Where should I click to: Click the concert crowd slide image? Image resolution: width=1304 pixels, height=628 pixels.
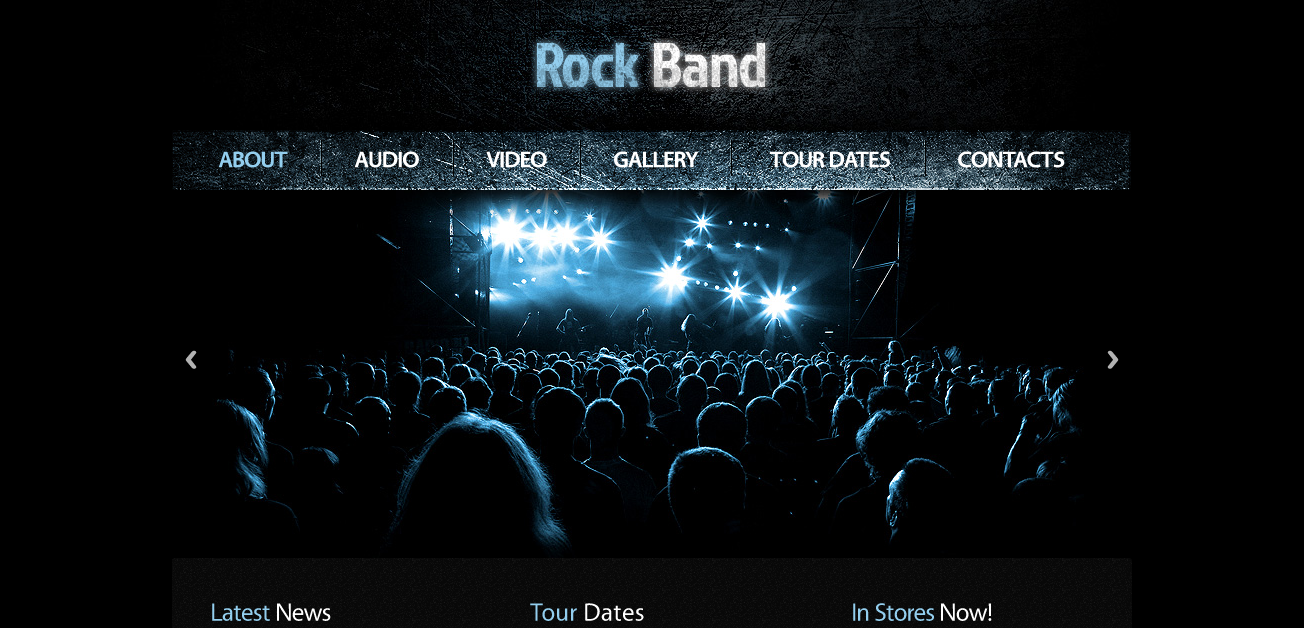(x=651, y=374)
